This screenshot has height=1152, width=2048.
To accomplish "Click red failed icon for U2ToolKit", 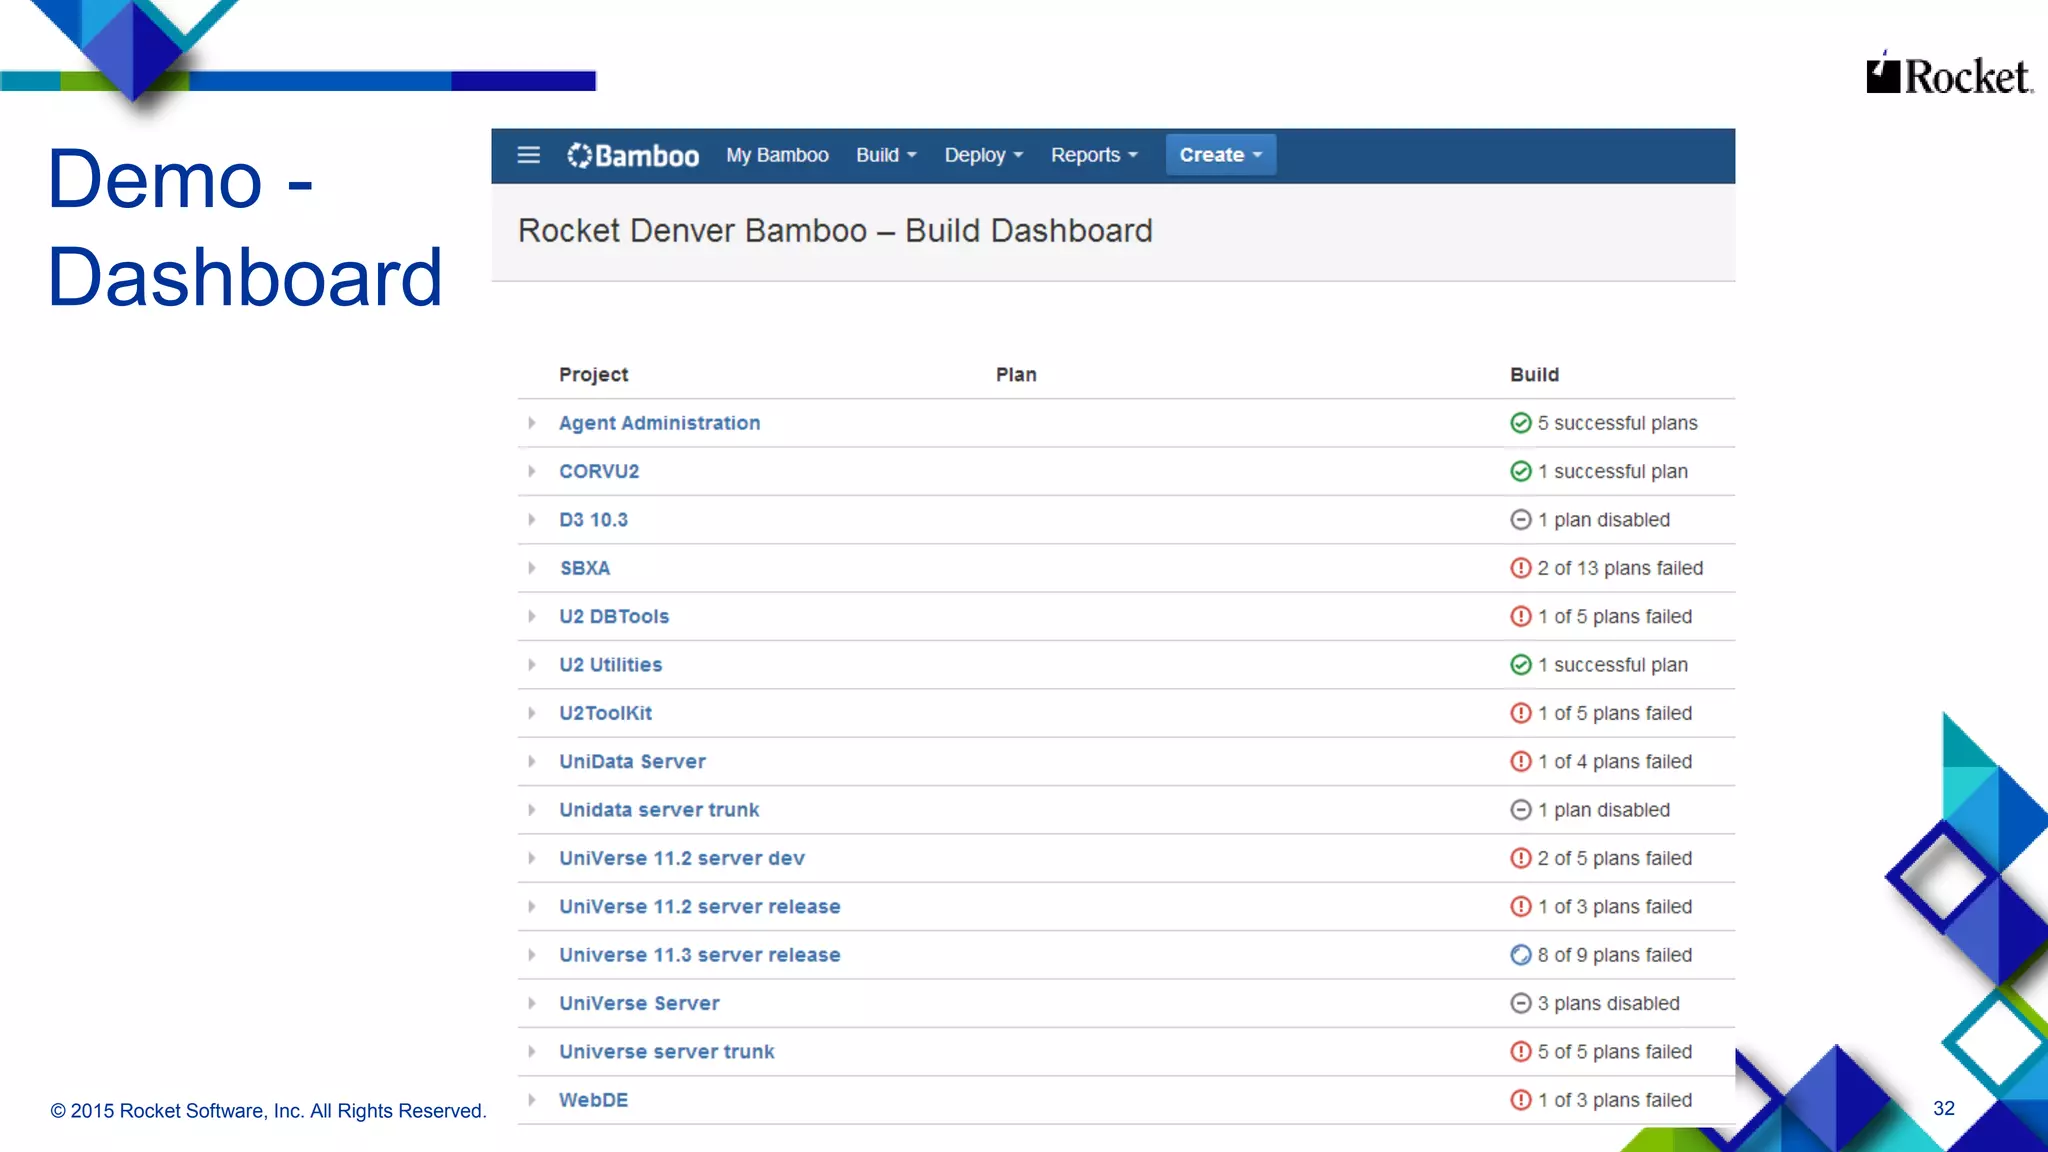I will coord(1521,713).
